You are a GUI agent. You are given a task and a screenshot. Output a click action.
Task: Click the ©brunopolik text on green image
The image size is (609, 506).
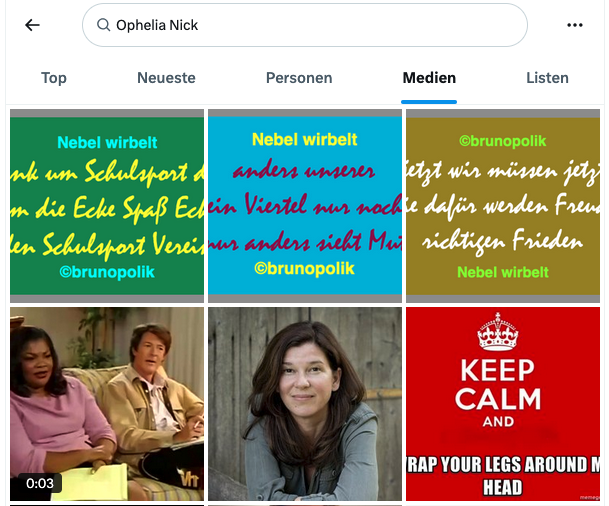107,272
